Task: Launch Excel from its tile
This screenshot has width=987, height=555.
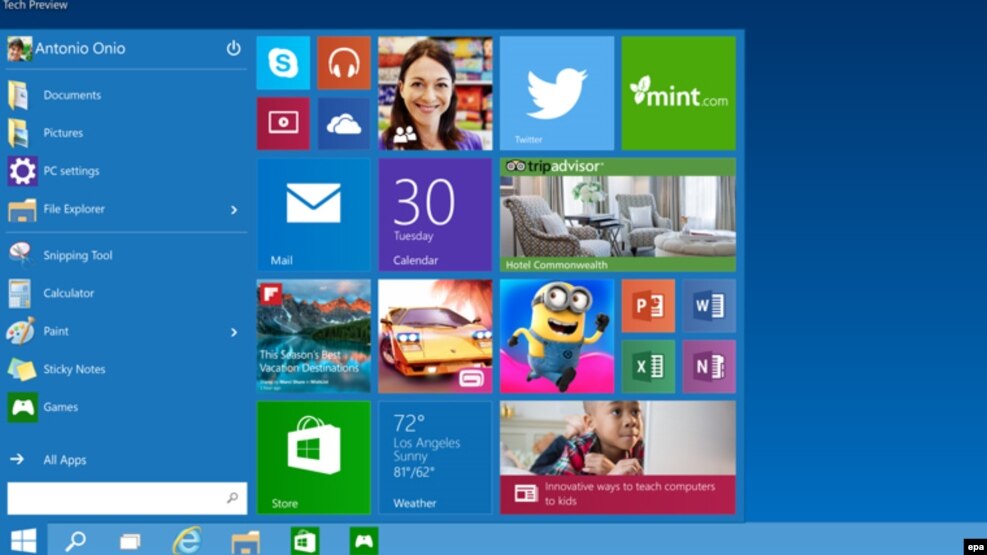Action: [x=648, y=366]
